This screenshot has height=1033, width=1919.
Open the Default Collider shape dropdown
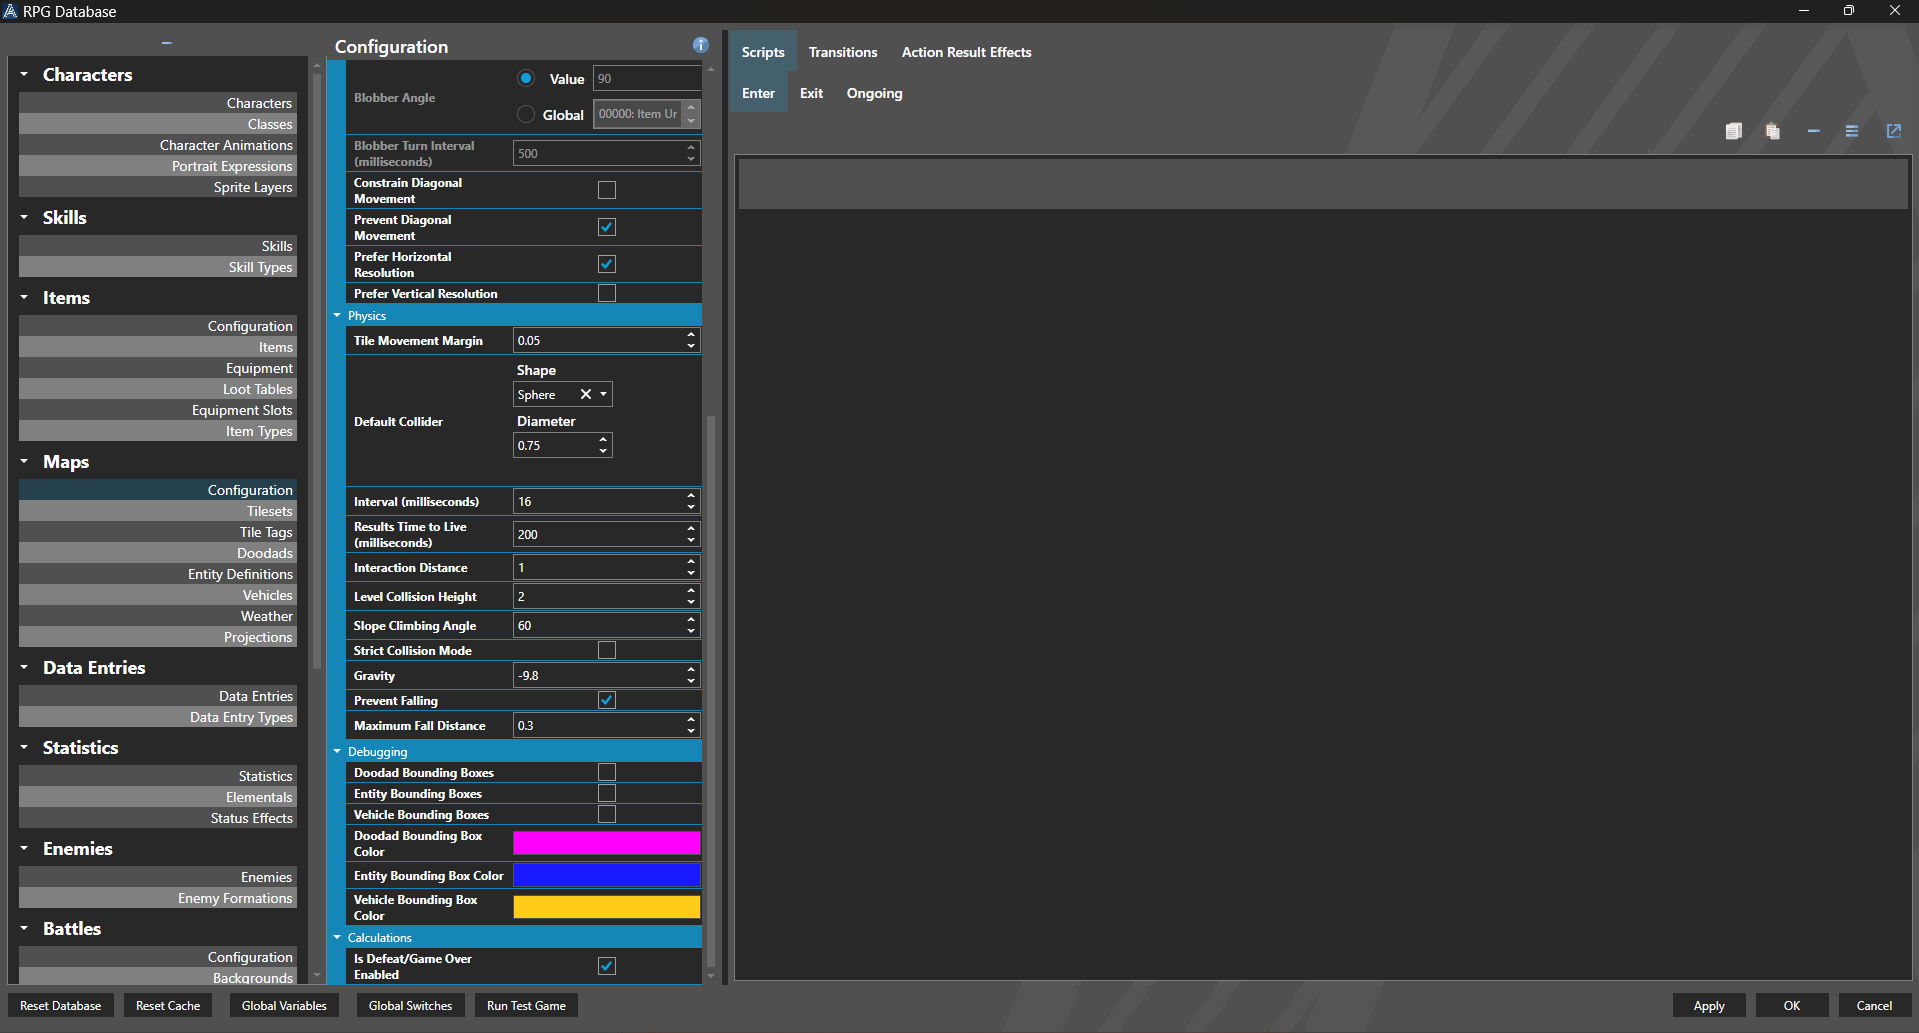(602, 394)
